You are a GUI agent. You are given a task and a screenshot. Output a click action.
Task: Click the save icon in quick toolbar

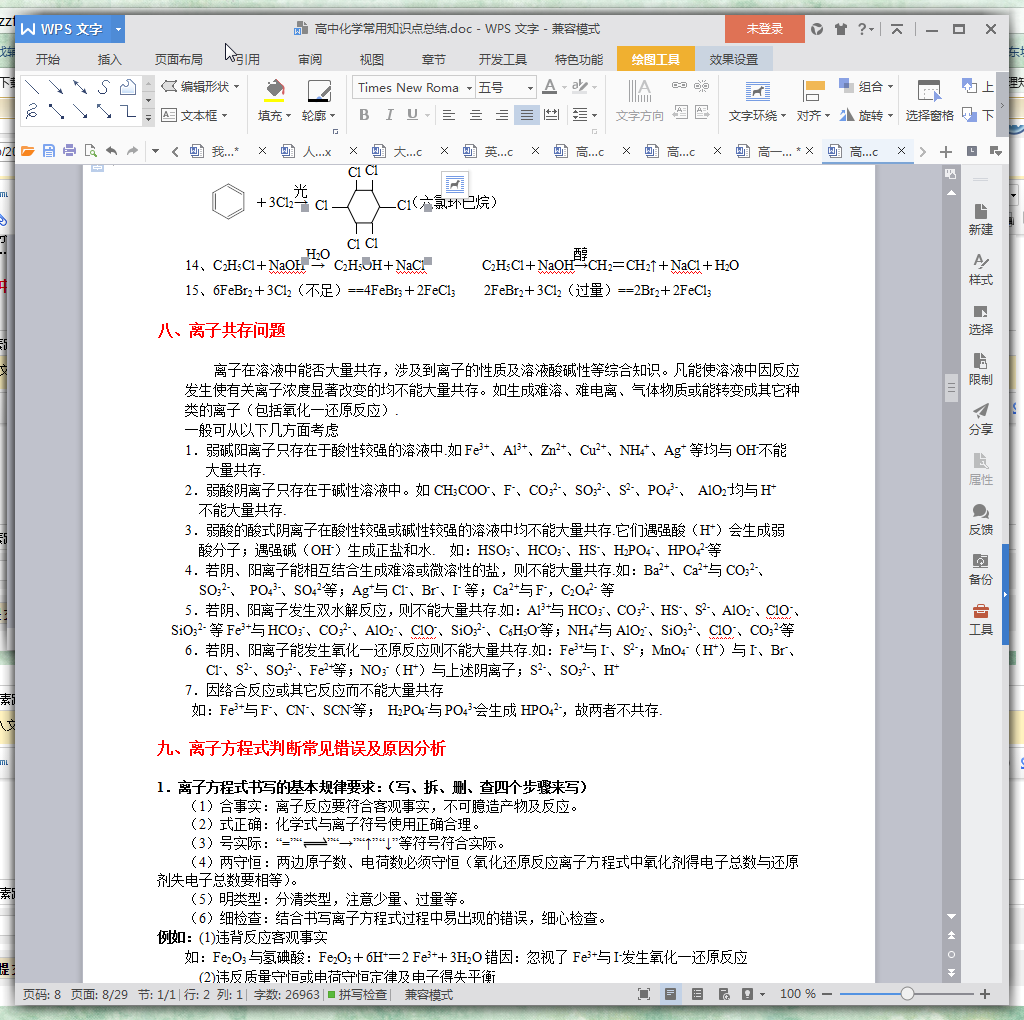pyautogui.click(x=49, y=151)
